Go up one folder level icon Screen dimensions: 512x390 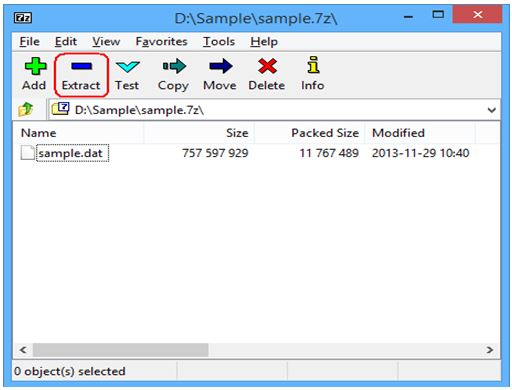[26, 109]
